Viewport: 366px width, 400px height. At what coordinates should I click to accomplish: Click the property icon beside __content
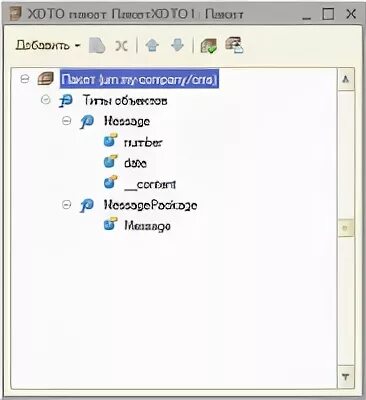click(111, 182)
